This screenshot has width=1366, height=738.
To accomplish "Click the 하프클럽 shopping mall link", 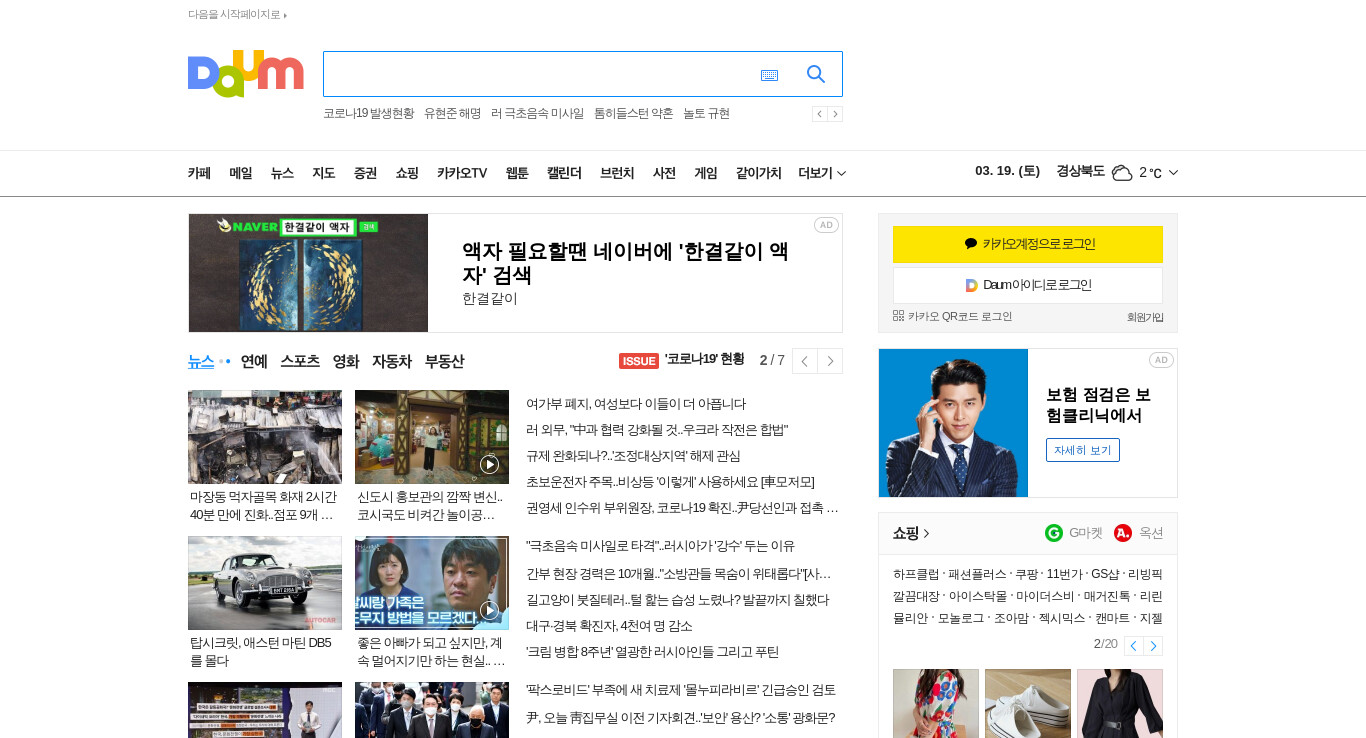I will click(x=916, y=574).
